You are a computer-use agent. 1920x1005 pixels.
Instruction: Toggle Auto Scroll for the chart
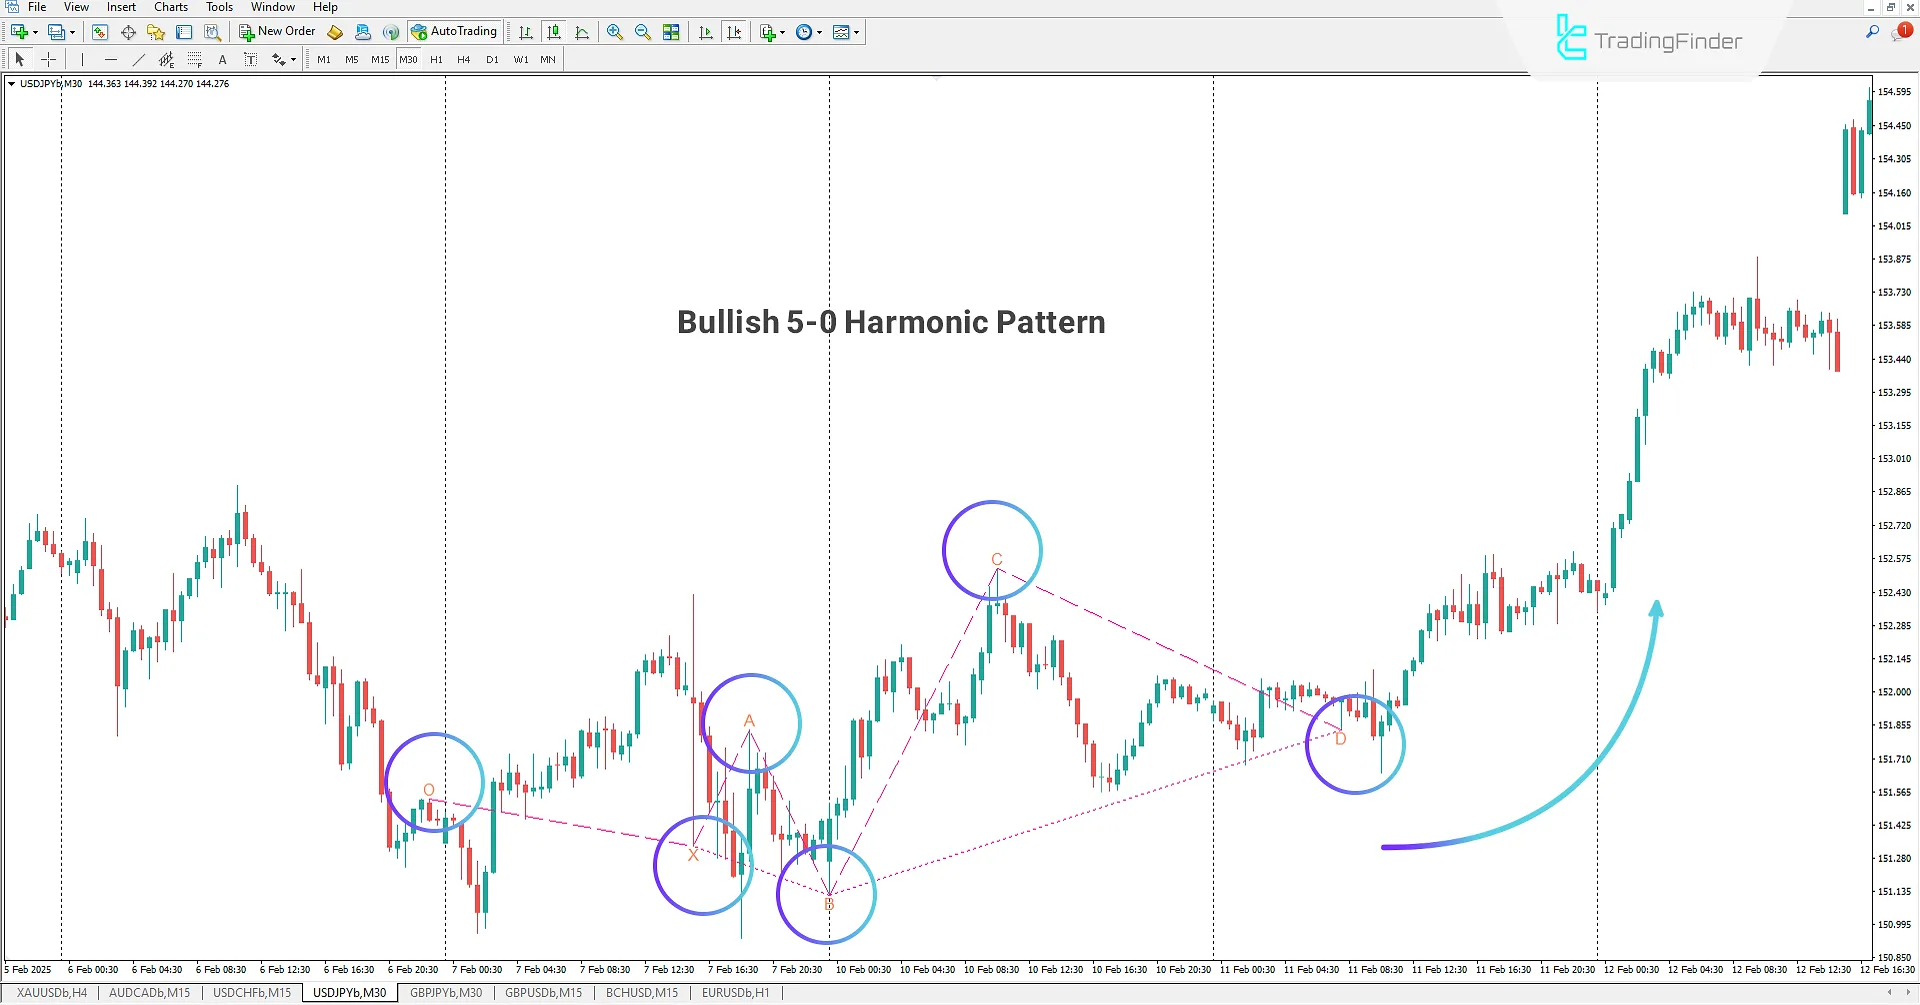pos(705,31)
